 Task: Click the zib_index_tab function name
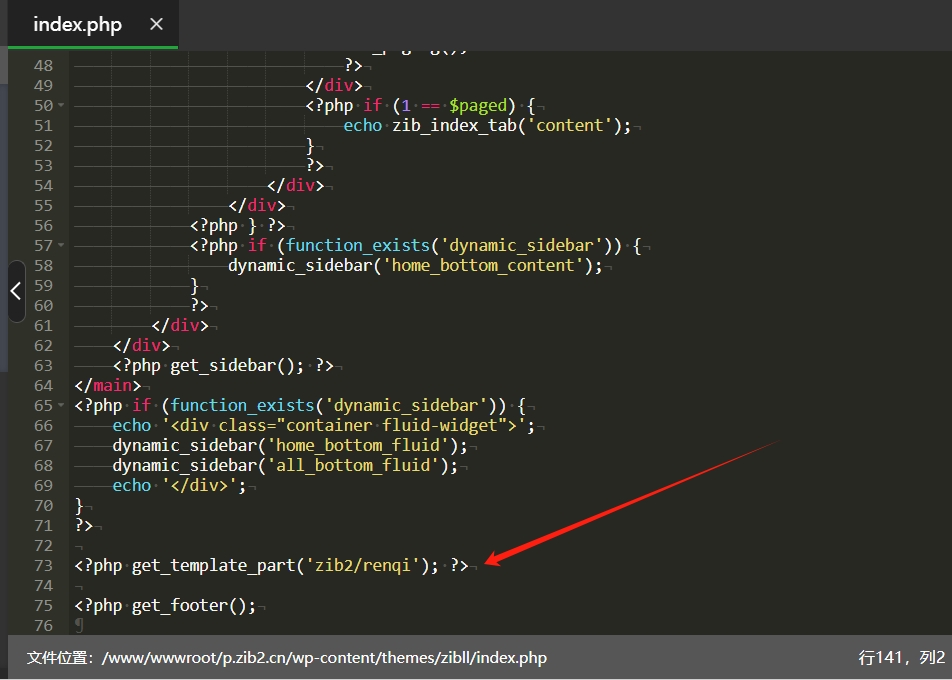pos(454,125)
